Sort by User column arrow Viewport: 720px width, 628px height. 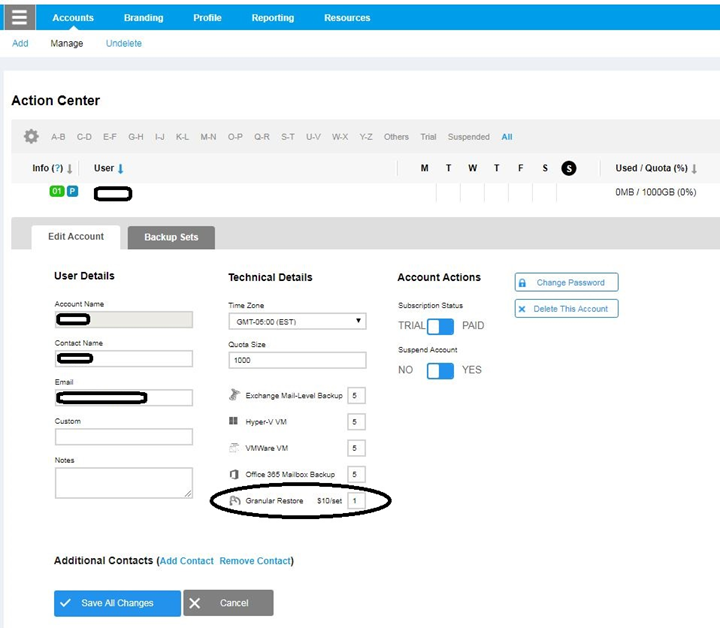(121, 169)
